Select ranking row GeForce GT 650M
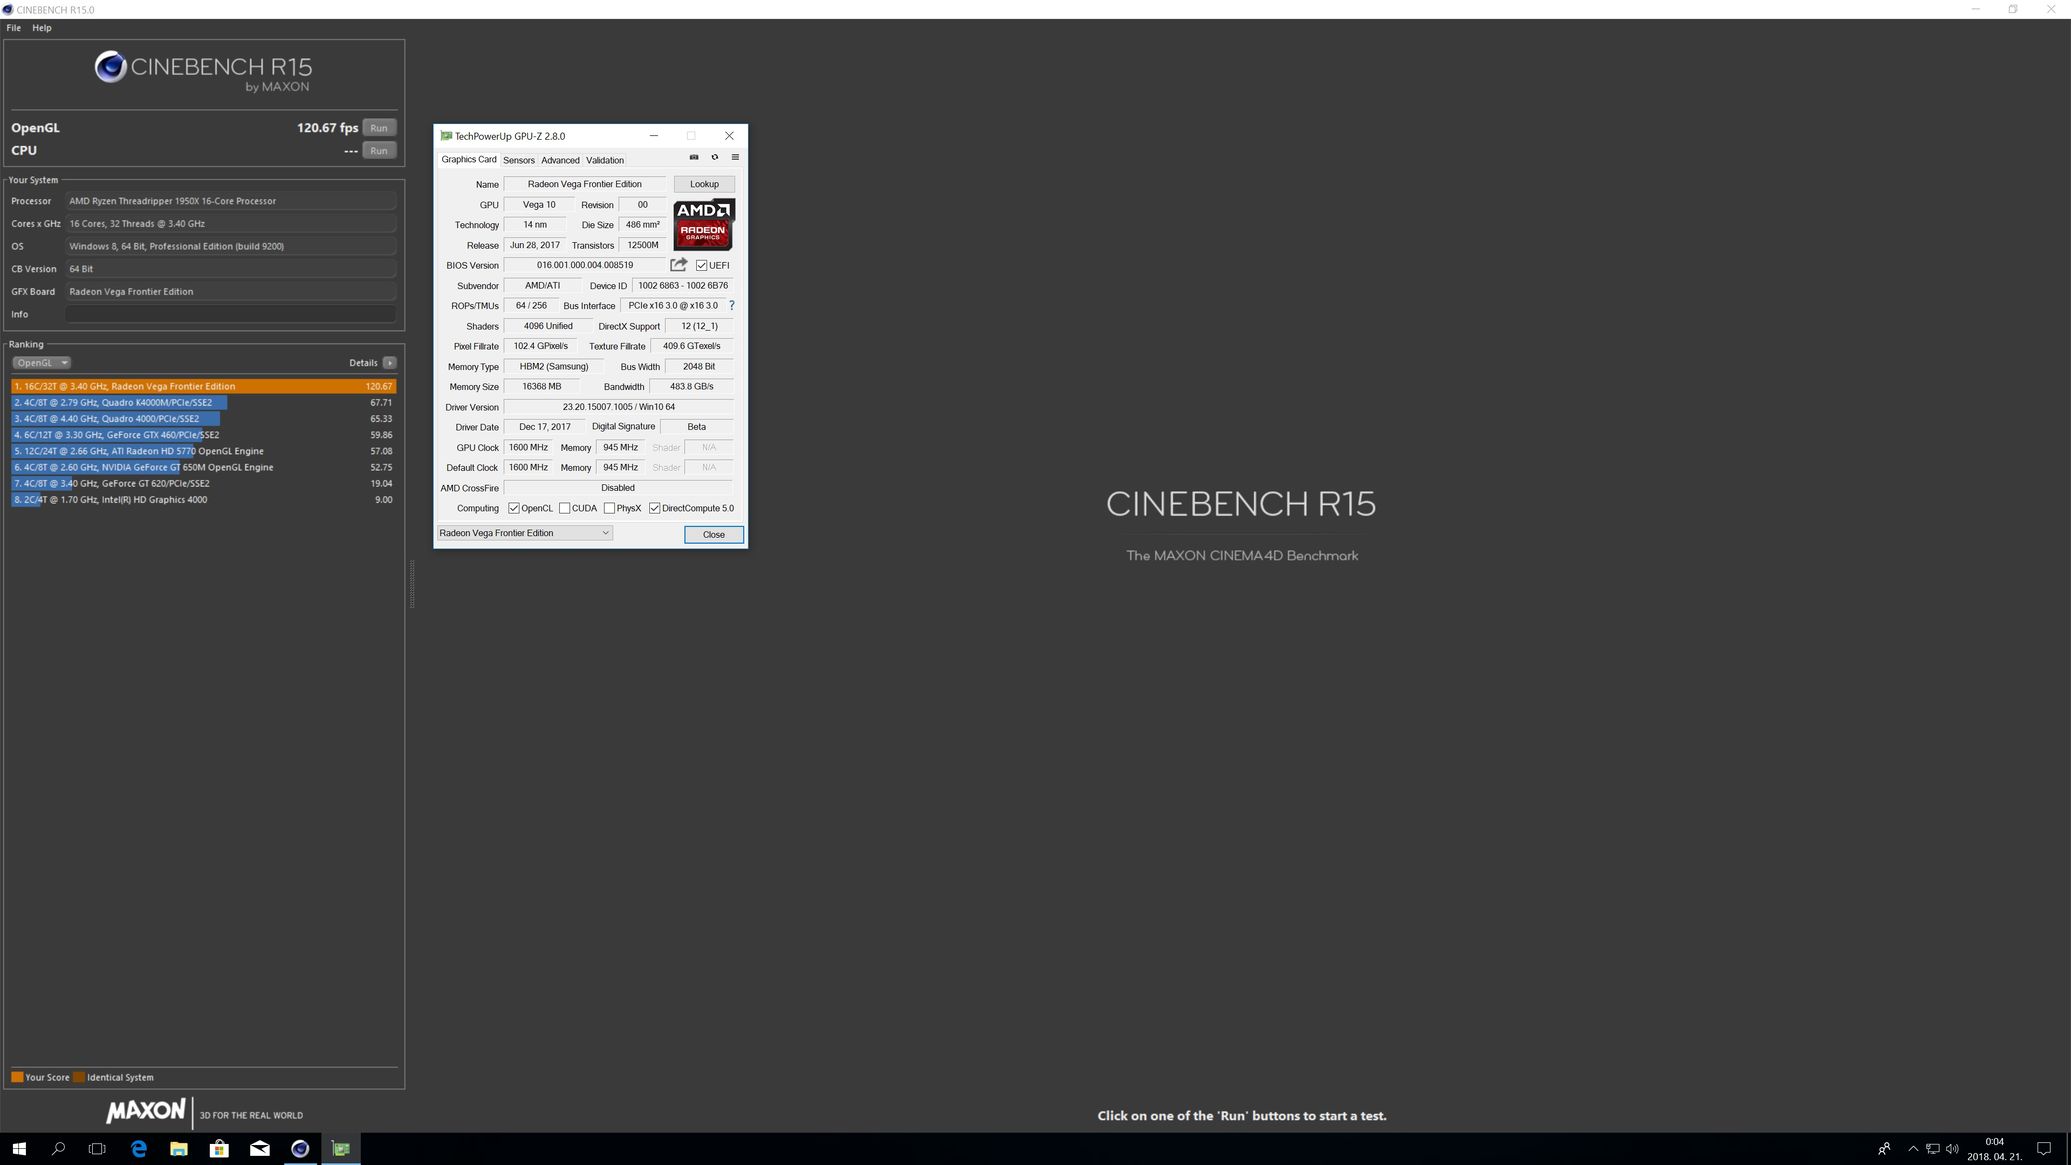The width and height of the screenshot is (2071, 1165). (x=204, y=467)
